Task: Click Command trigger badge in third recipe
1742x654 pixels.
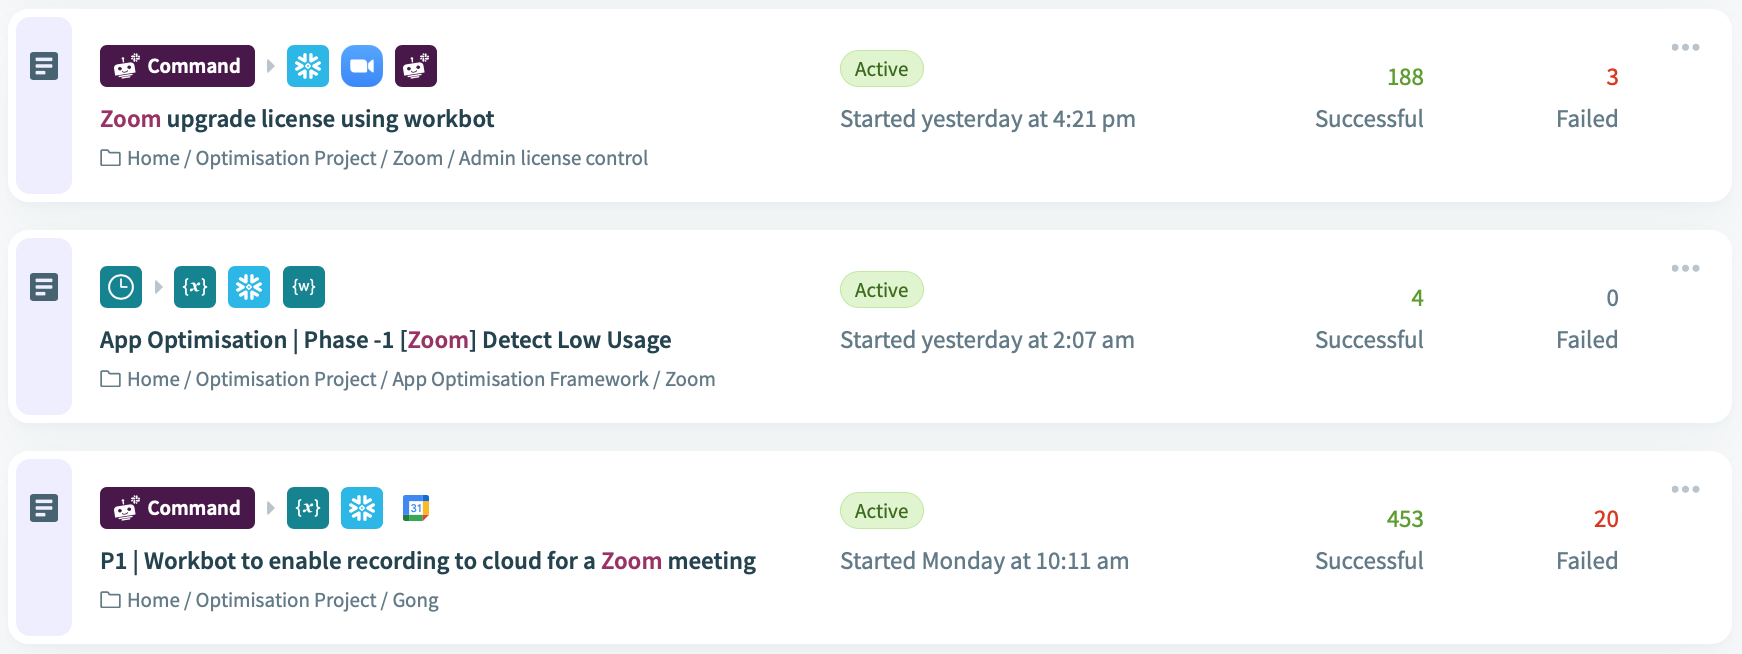Action: coord(177,508)
